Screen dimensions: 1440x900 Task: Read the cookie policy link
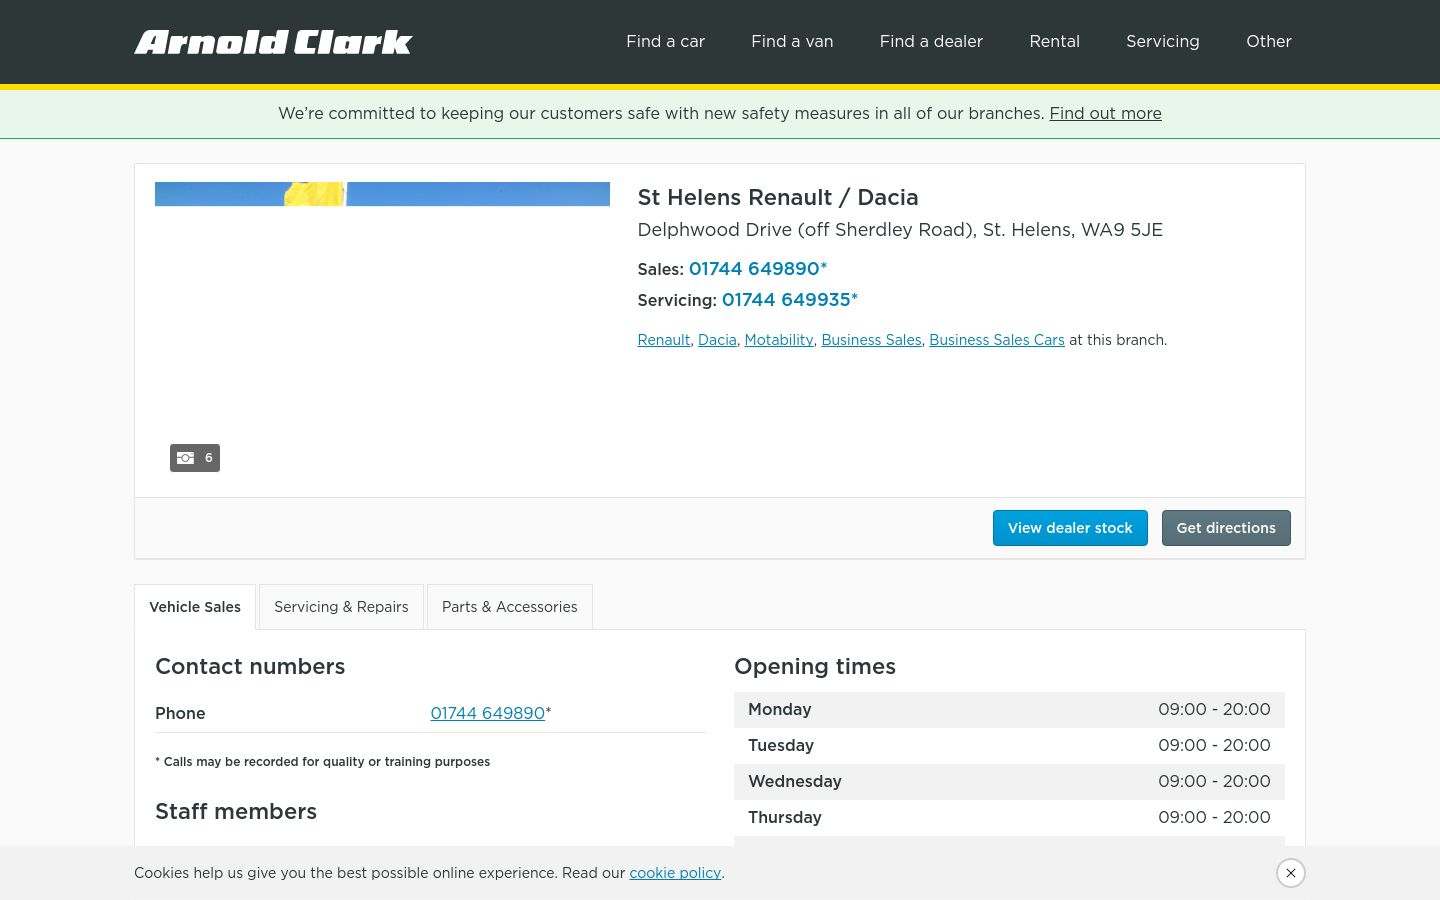(x=675, y=873)
